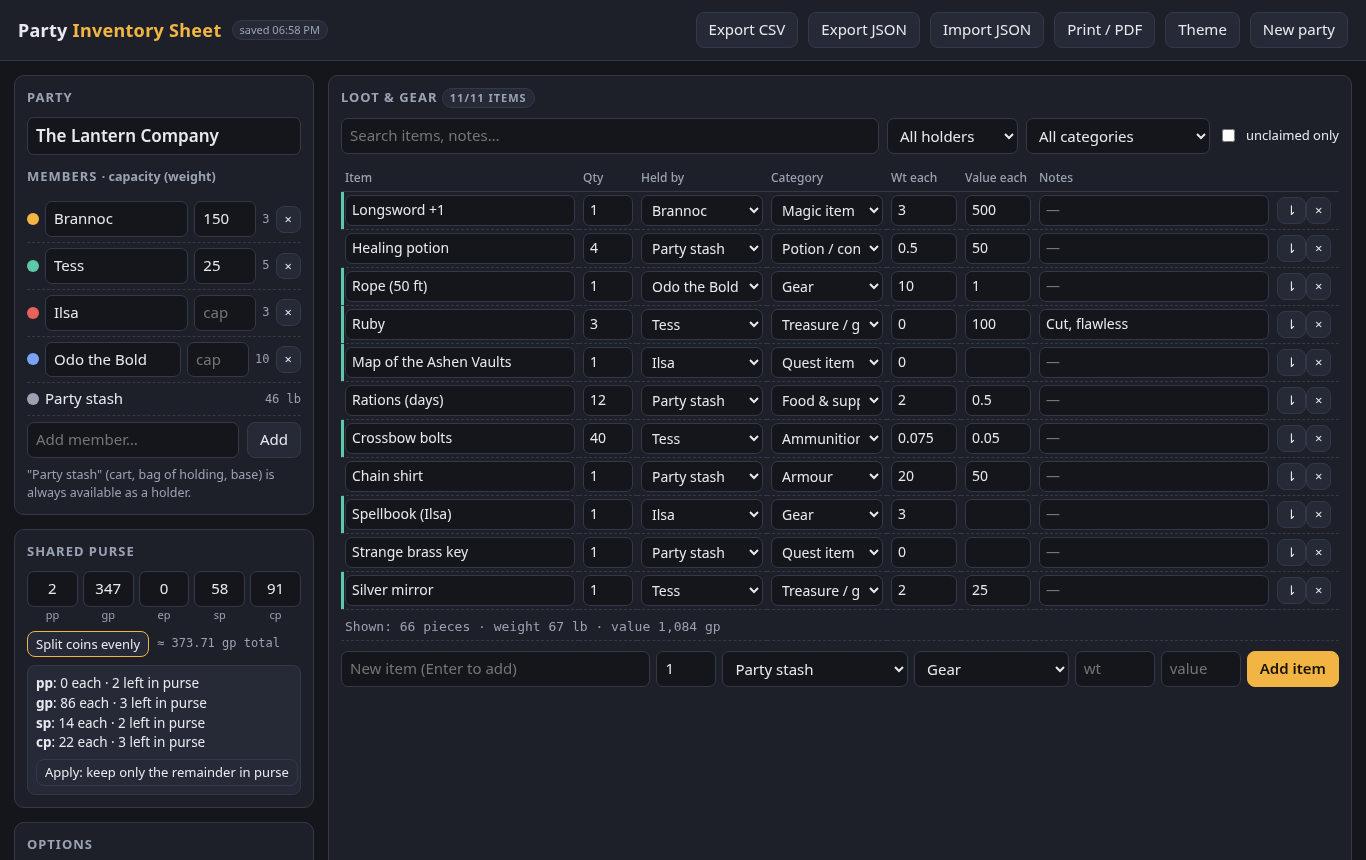Switch the Theme
Screen dimensions: 1366x860
[1202, 30]
